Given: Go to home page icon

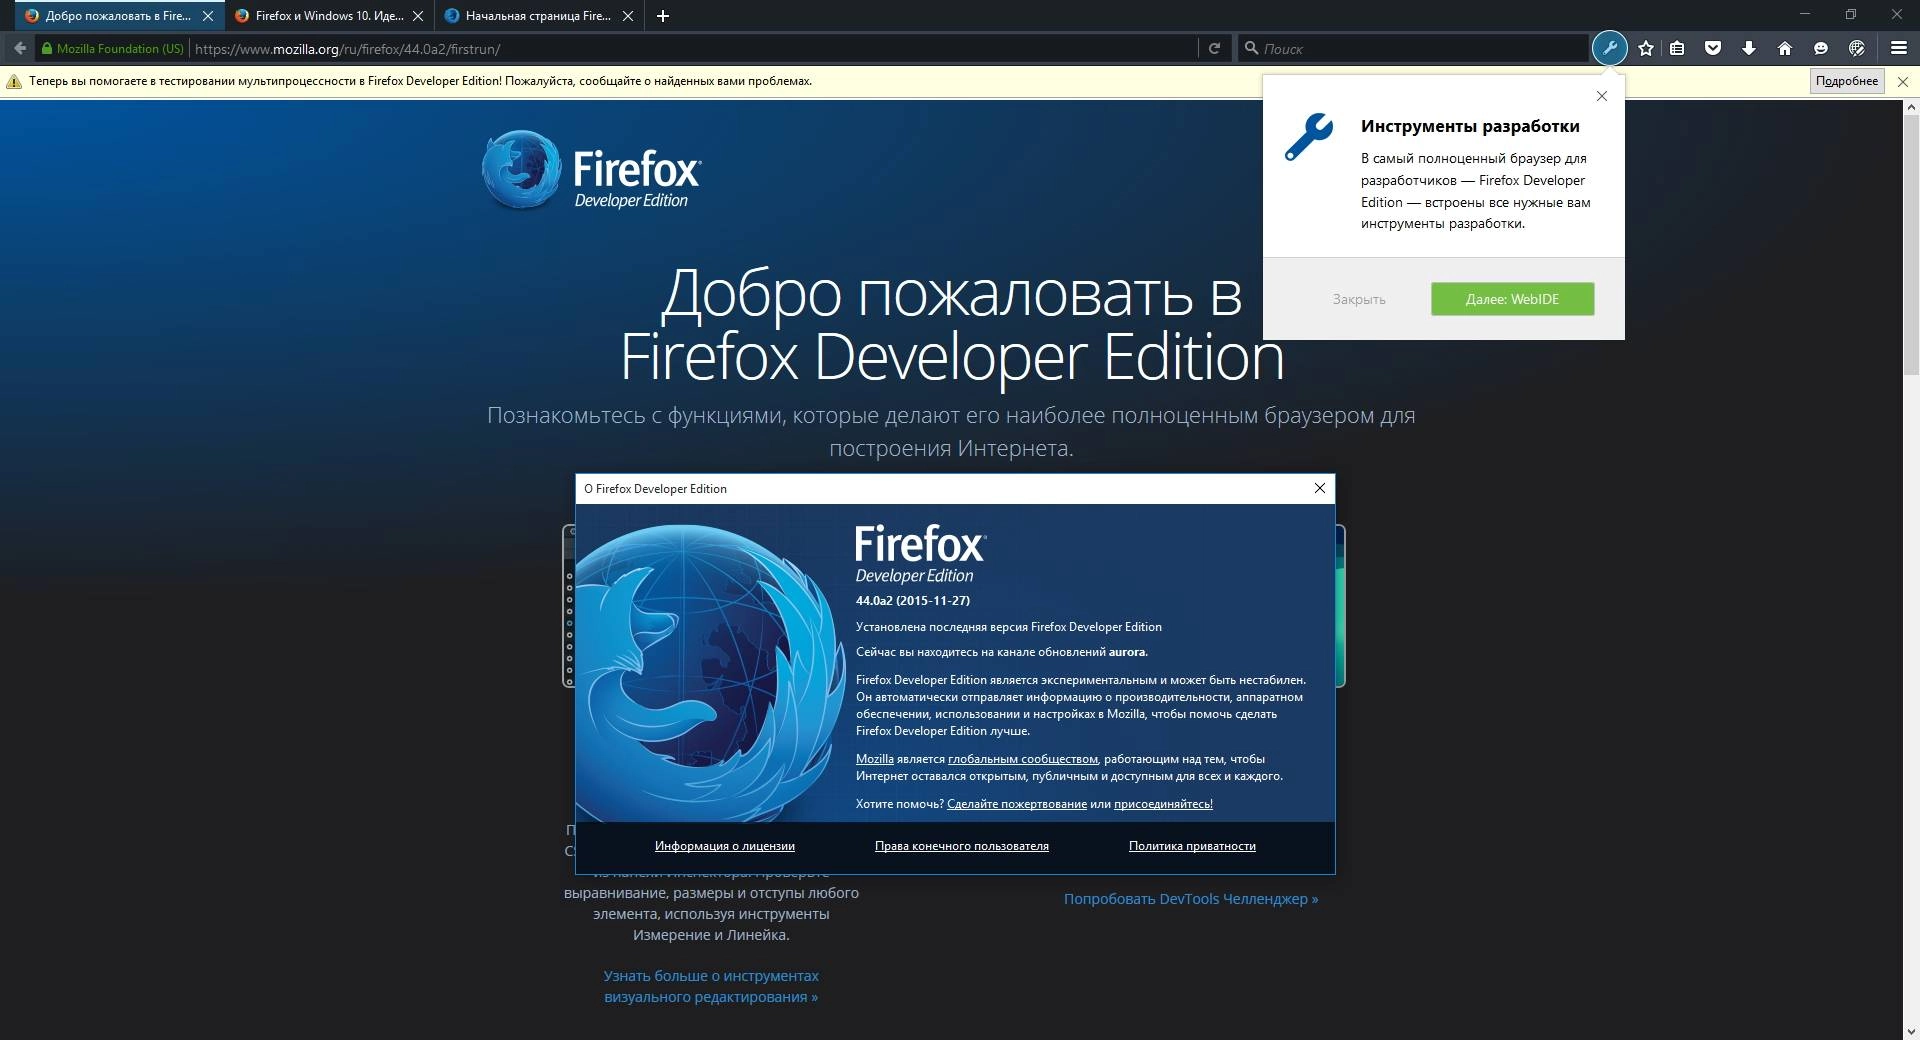Looking at the screenshot, I should coord(1785,48).
